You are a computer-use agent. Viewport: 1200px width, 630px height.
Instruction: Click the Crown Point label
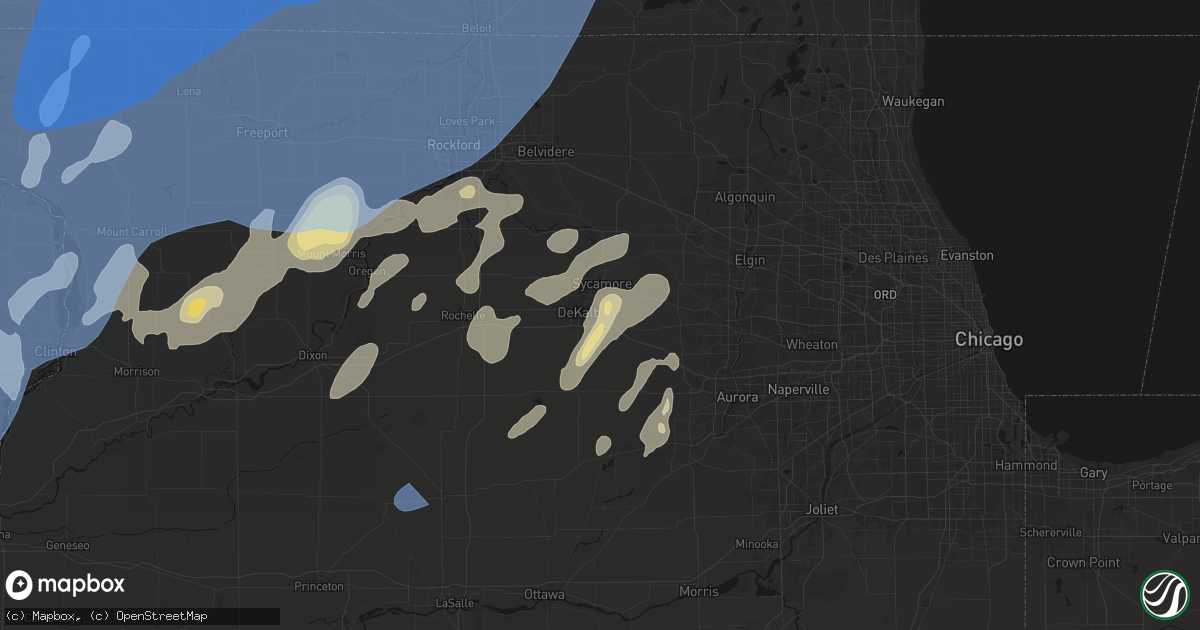point(1083,563)
